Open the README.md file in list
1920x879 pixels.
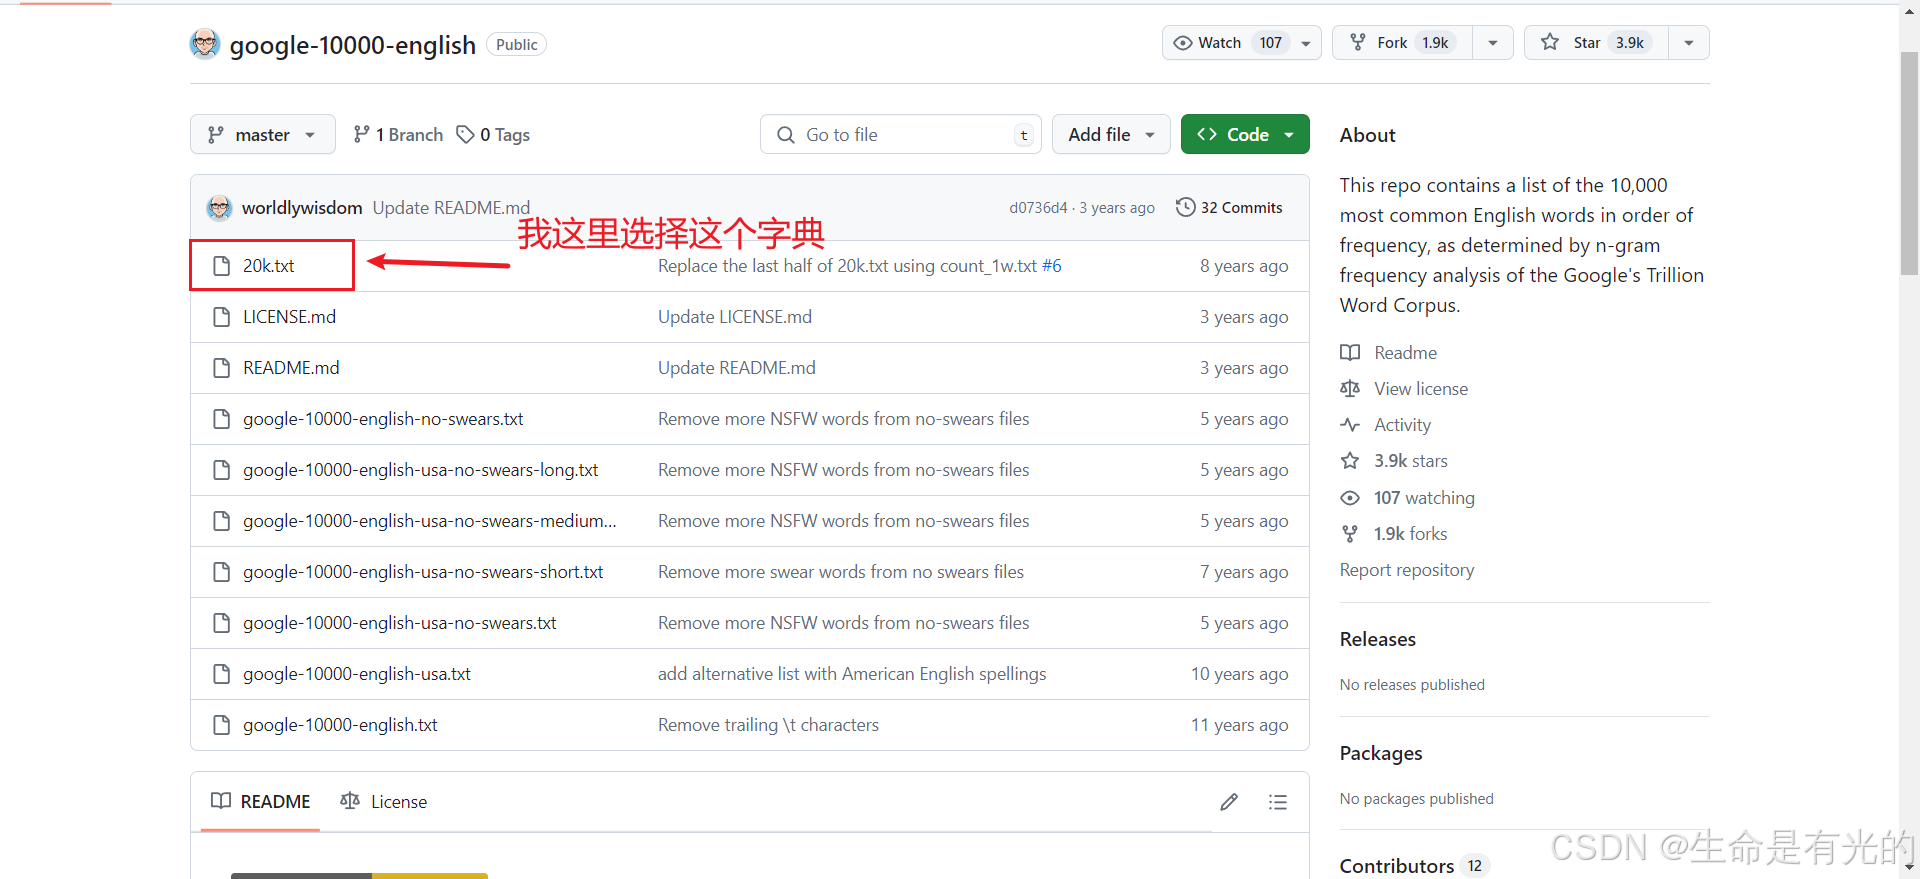pyautogui.click(x=291, y=367)
